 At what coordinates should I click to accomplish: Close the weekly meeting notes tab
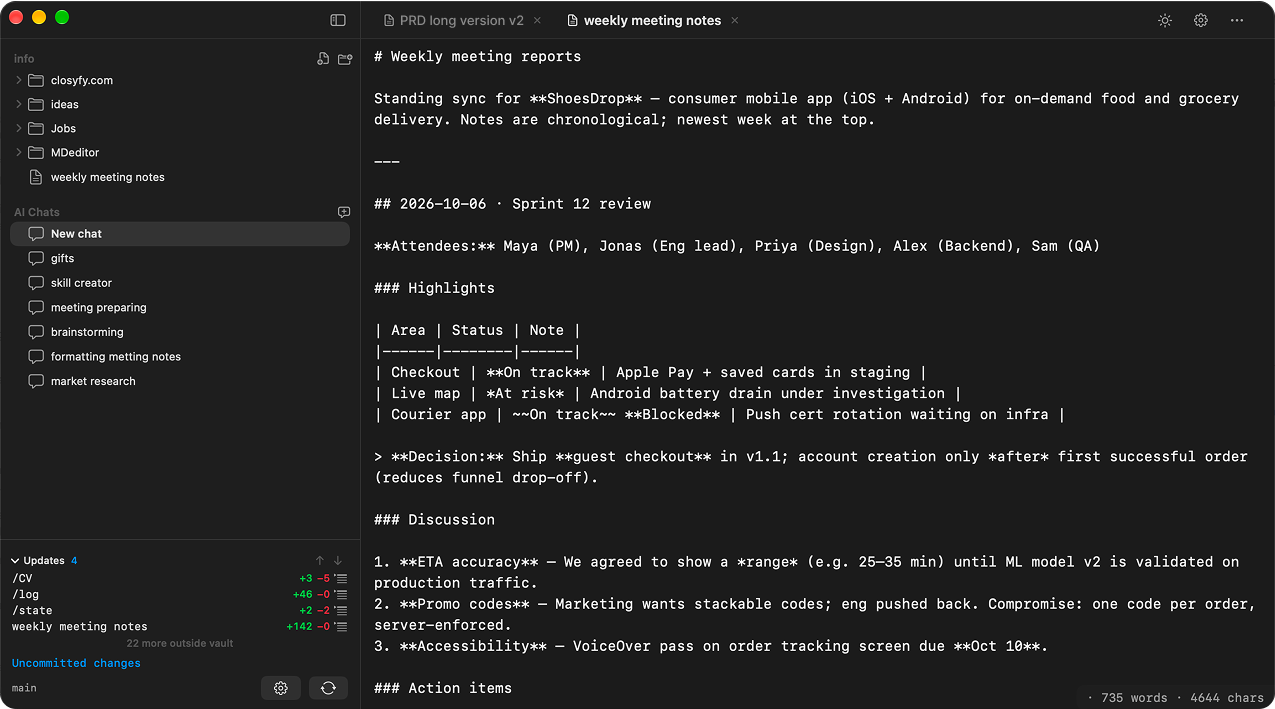pos(735,20)
